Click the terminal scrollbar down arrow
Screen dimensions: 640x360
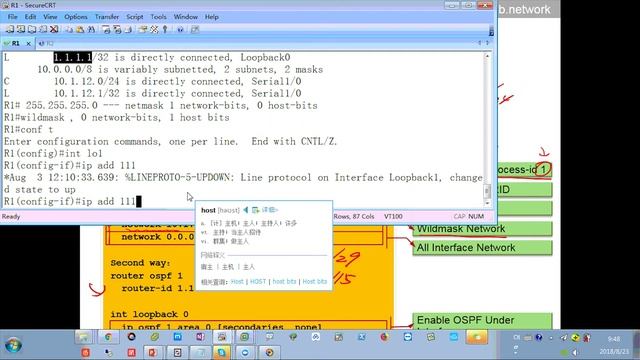click(487, 203)
